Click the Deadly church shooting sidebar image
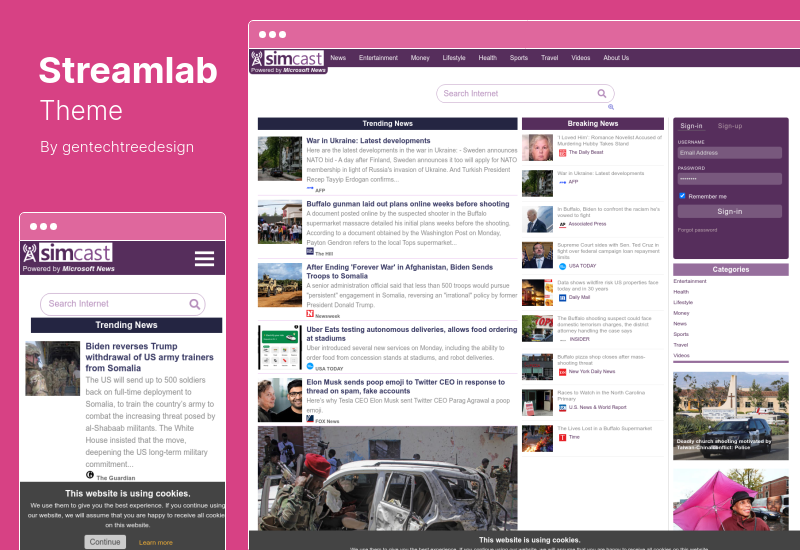The width and height of the screenshot is (800, 550). [x=731, y=416]
